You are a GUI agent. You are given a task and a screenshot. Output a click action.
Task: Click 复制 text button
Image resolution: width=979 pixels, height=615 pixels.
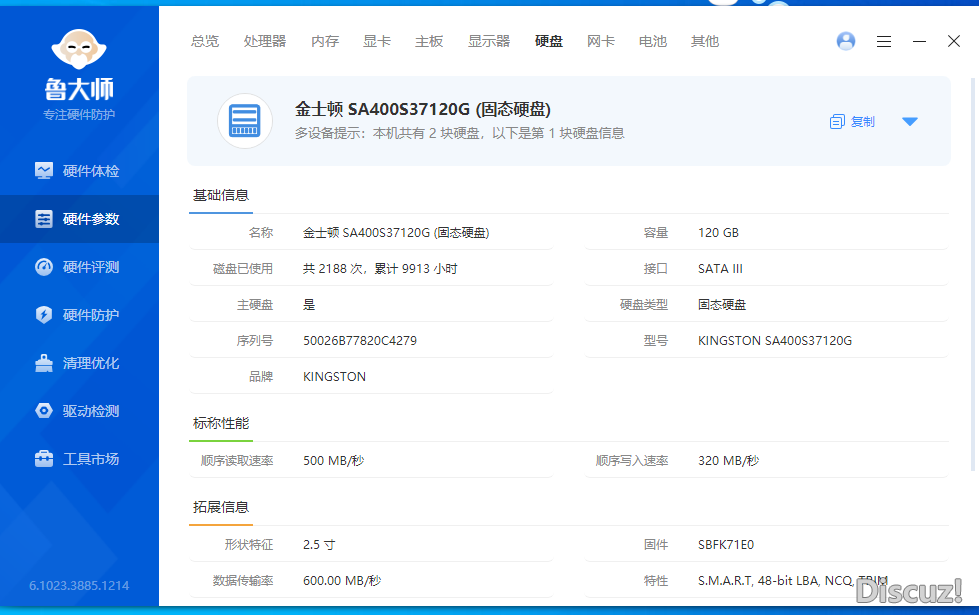[x=863, y=122]
